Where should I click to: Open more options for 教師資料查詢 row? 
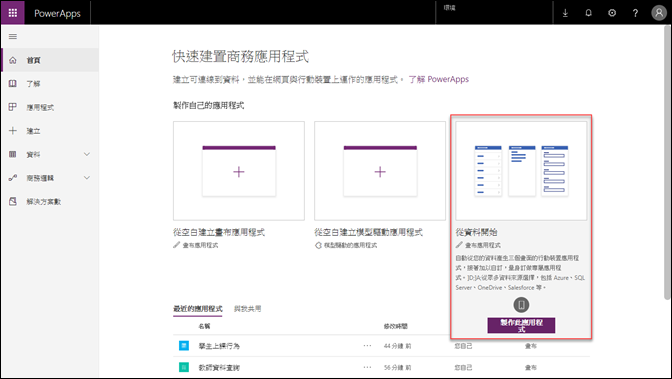(367, 367)
